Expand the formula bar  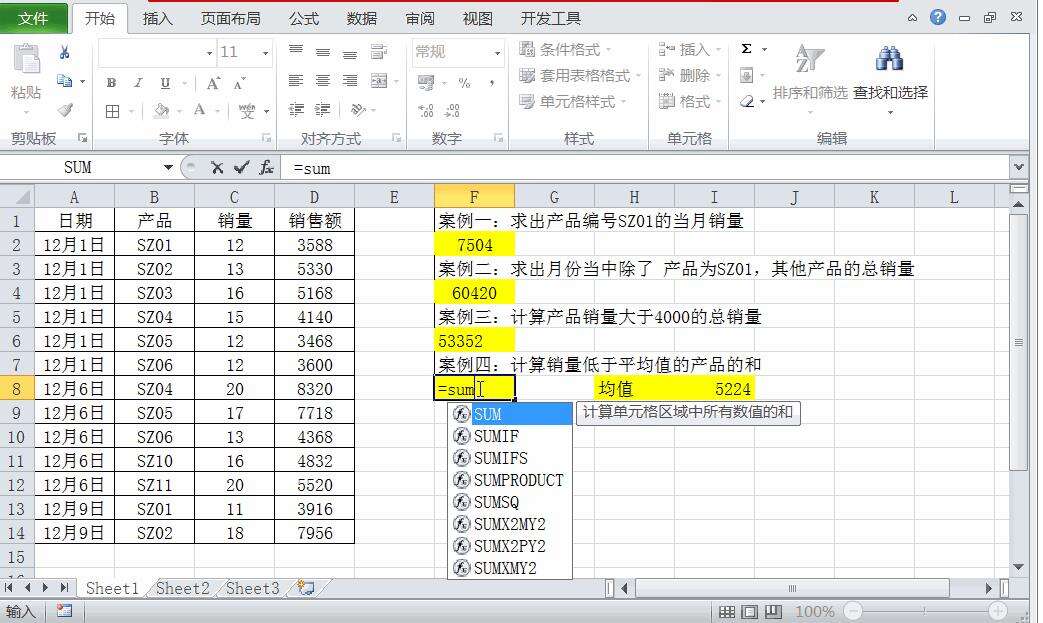(x=1018, y=168)
